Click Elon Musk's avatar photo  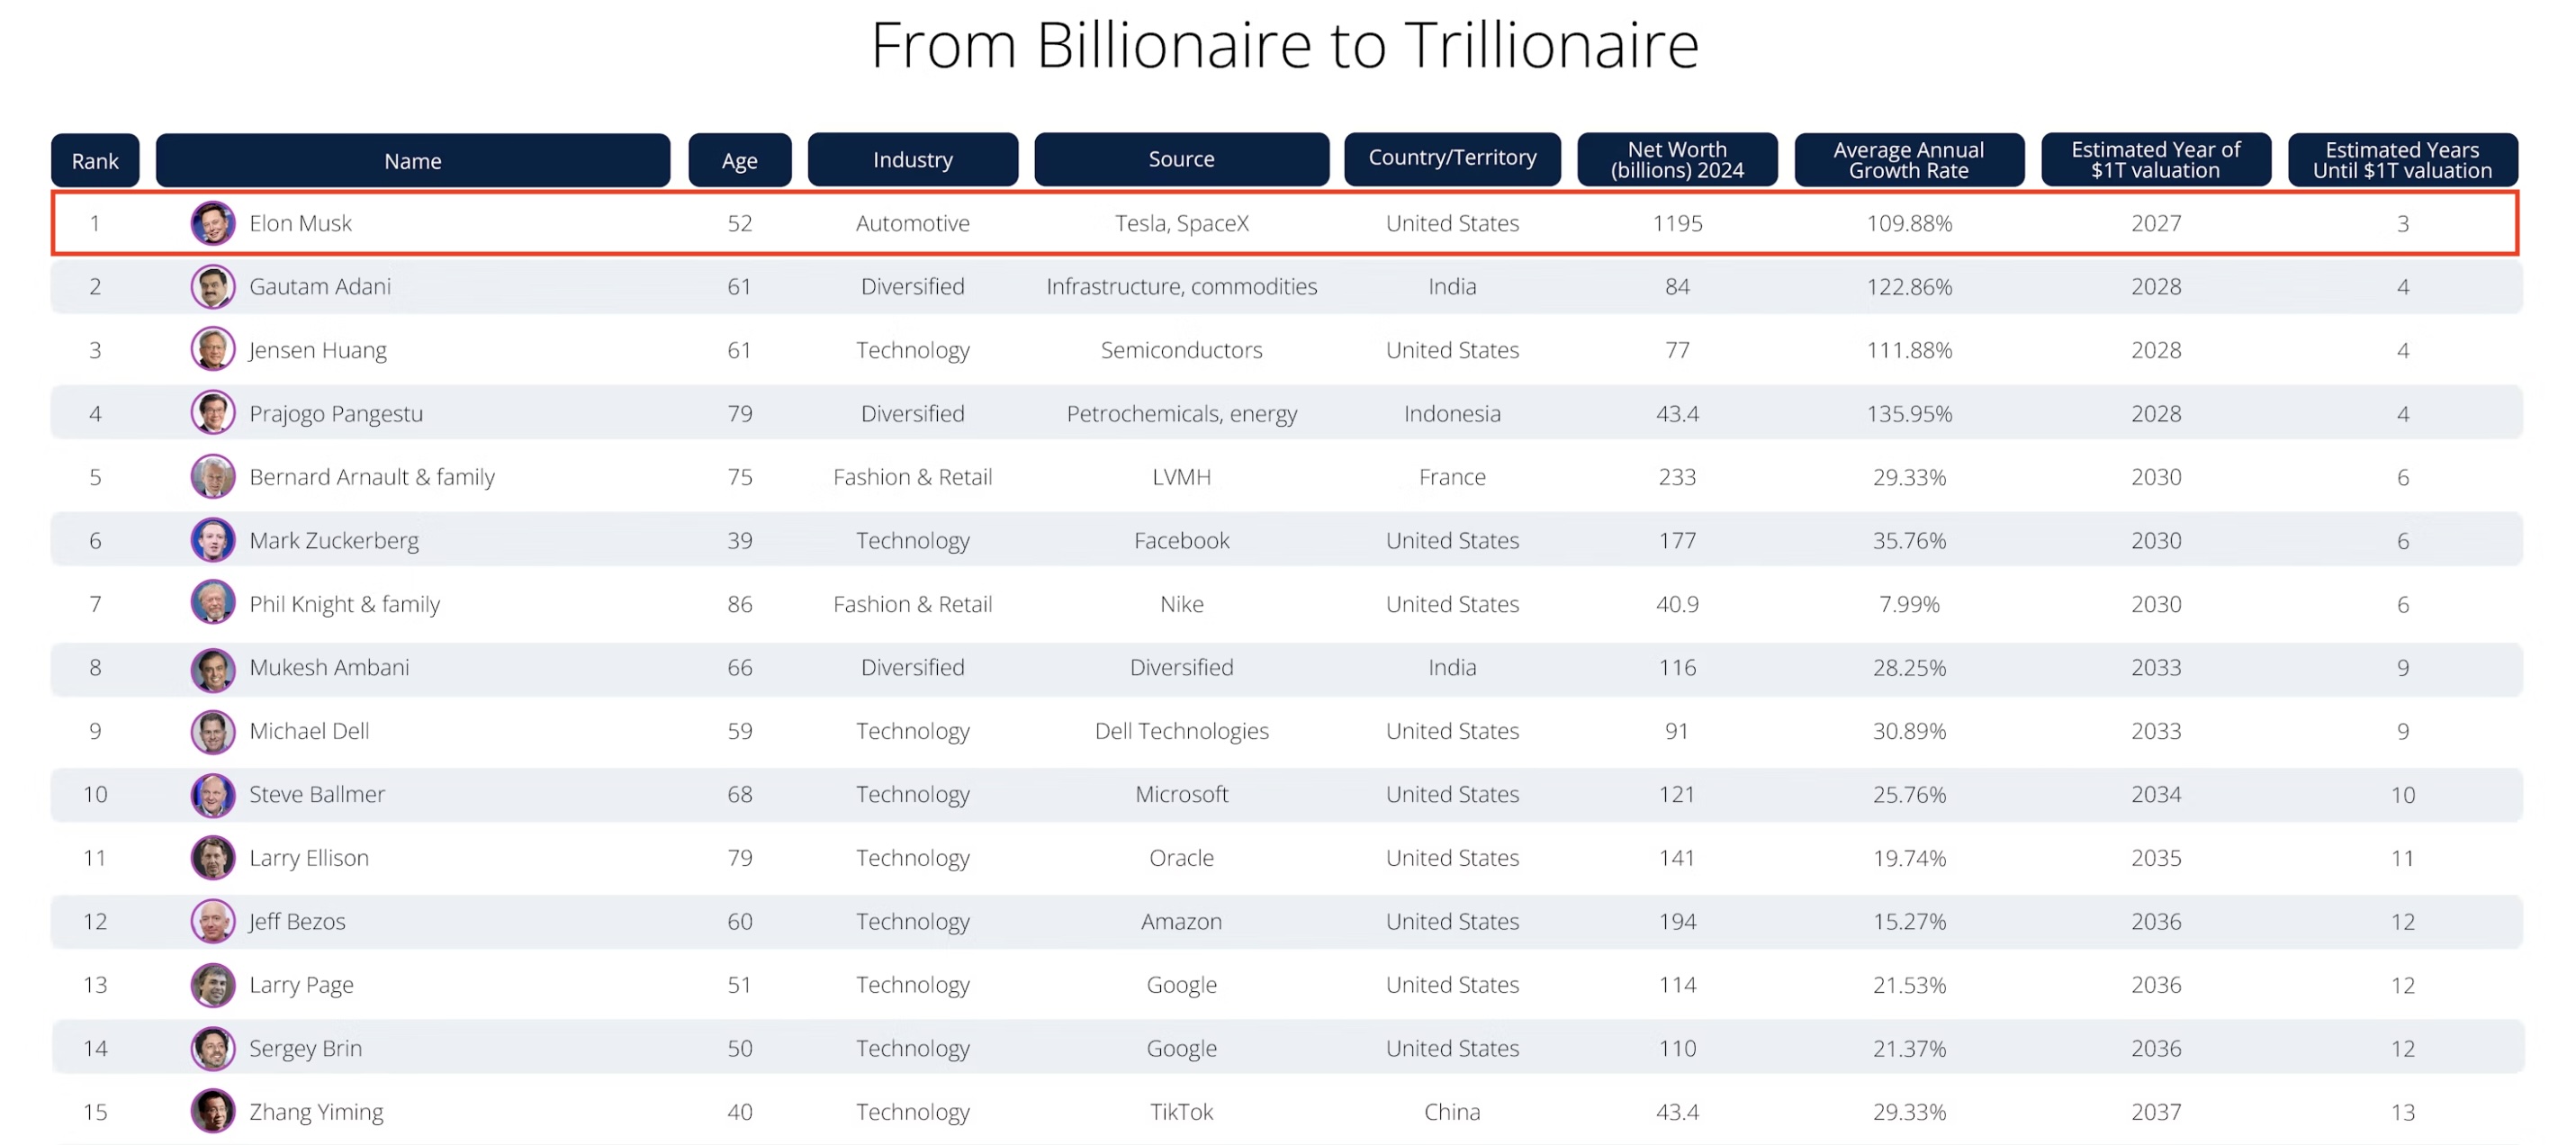point(213,223)
